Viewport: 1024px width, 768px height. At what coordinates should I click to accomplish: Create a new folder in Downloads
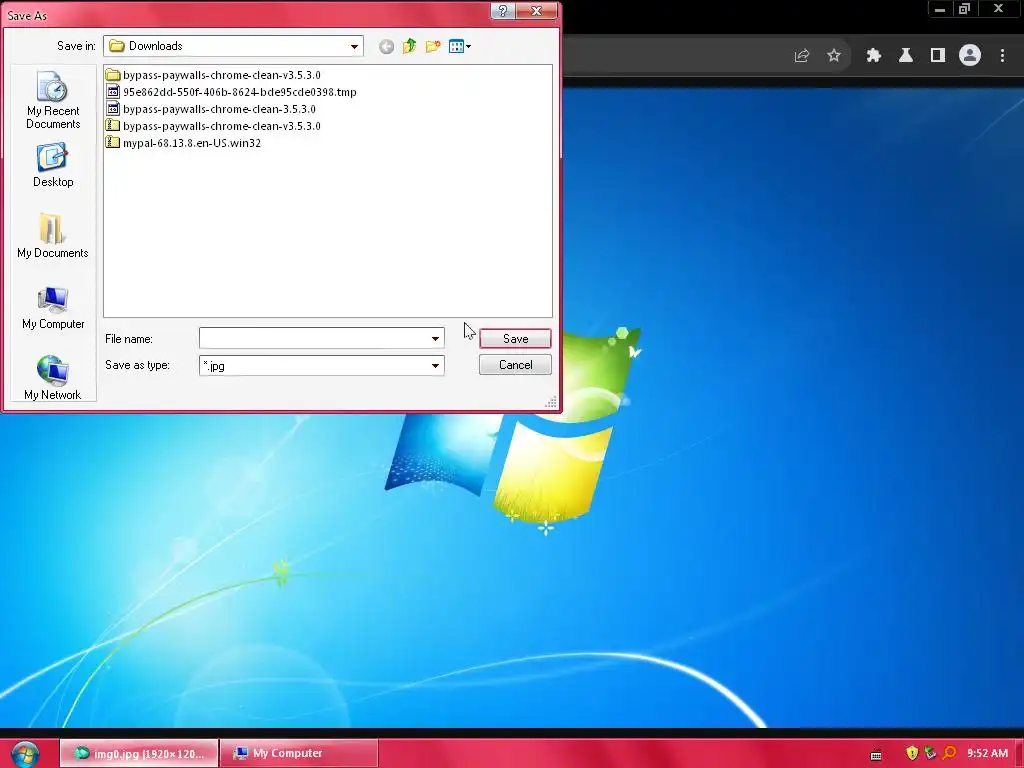click(433, 46)
